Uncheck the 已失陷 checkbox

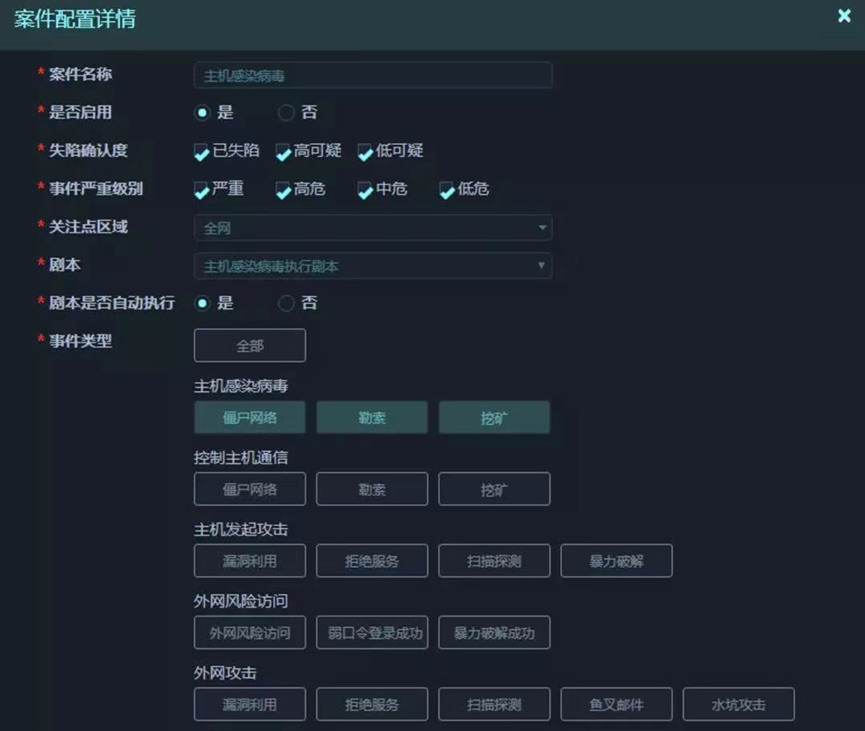[x=200, y=151]
